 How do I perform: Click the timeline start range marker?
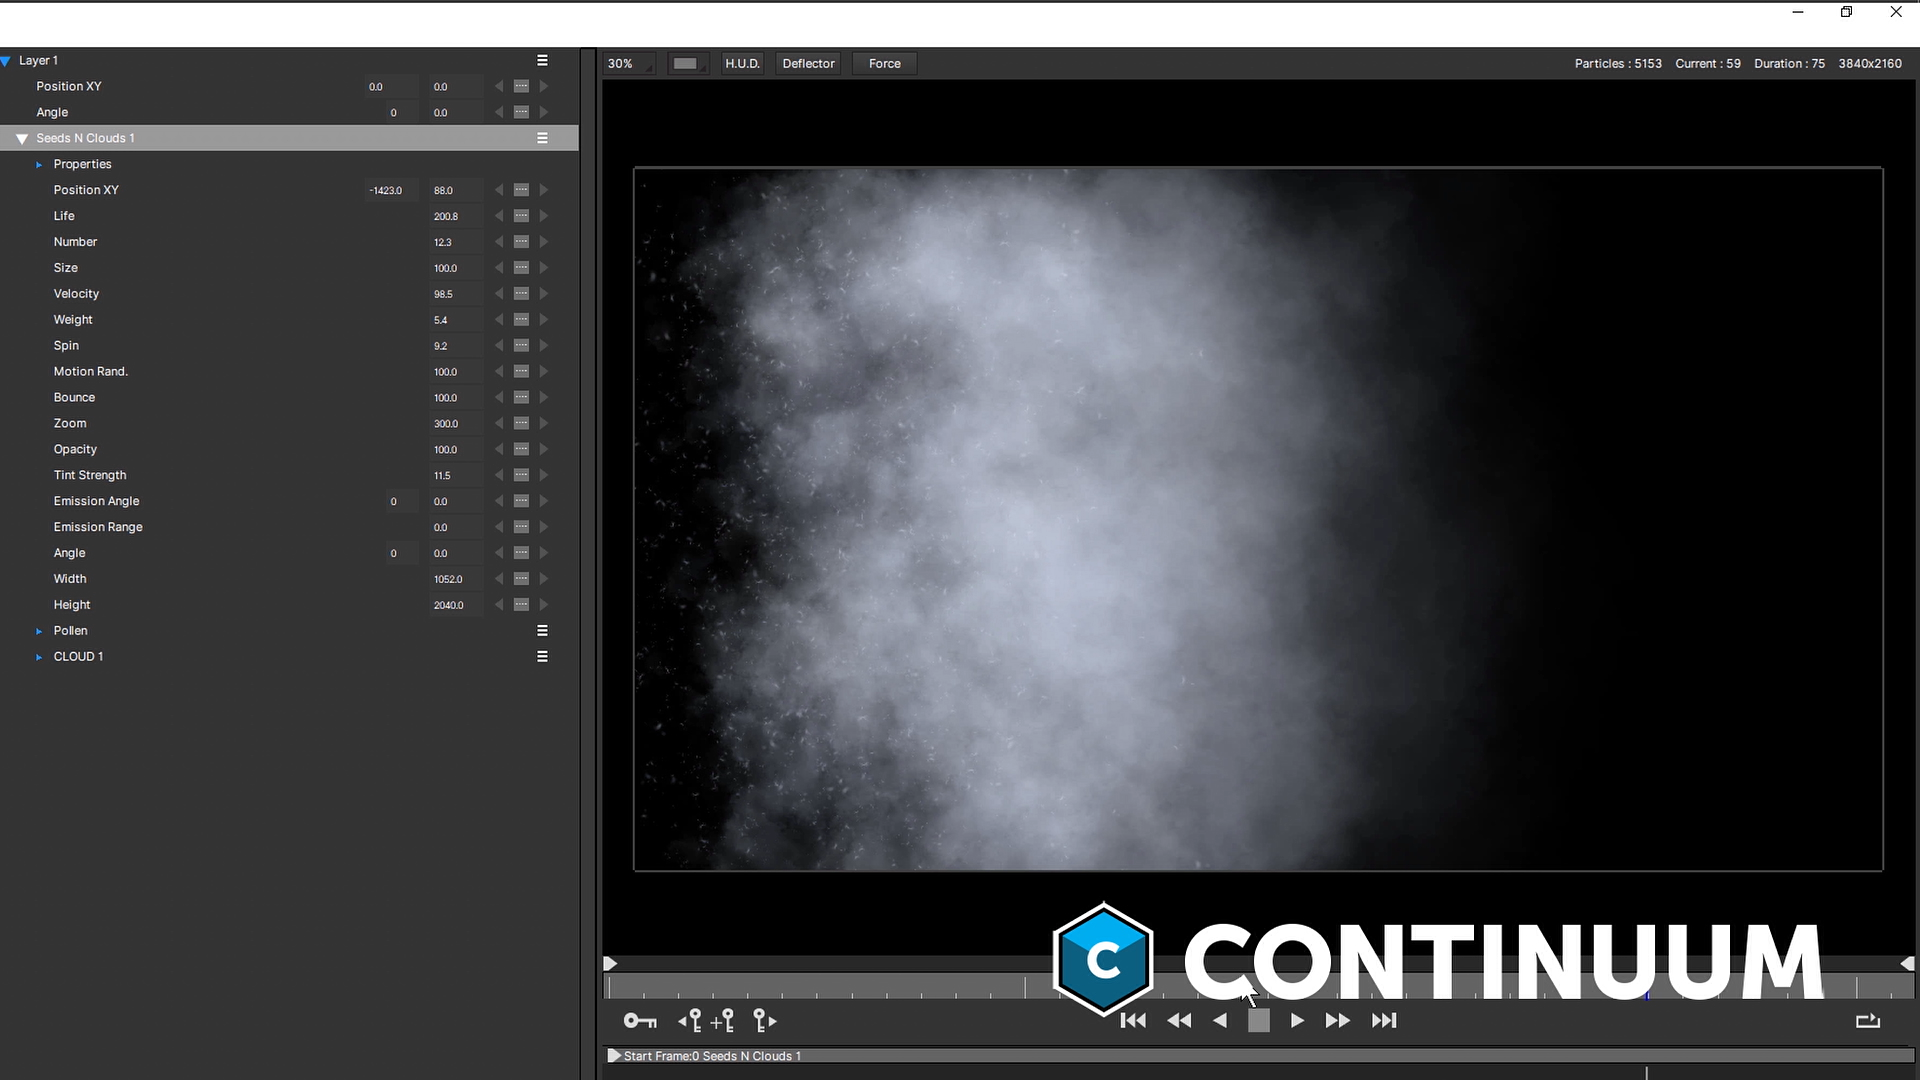[610, 964]
